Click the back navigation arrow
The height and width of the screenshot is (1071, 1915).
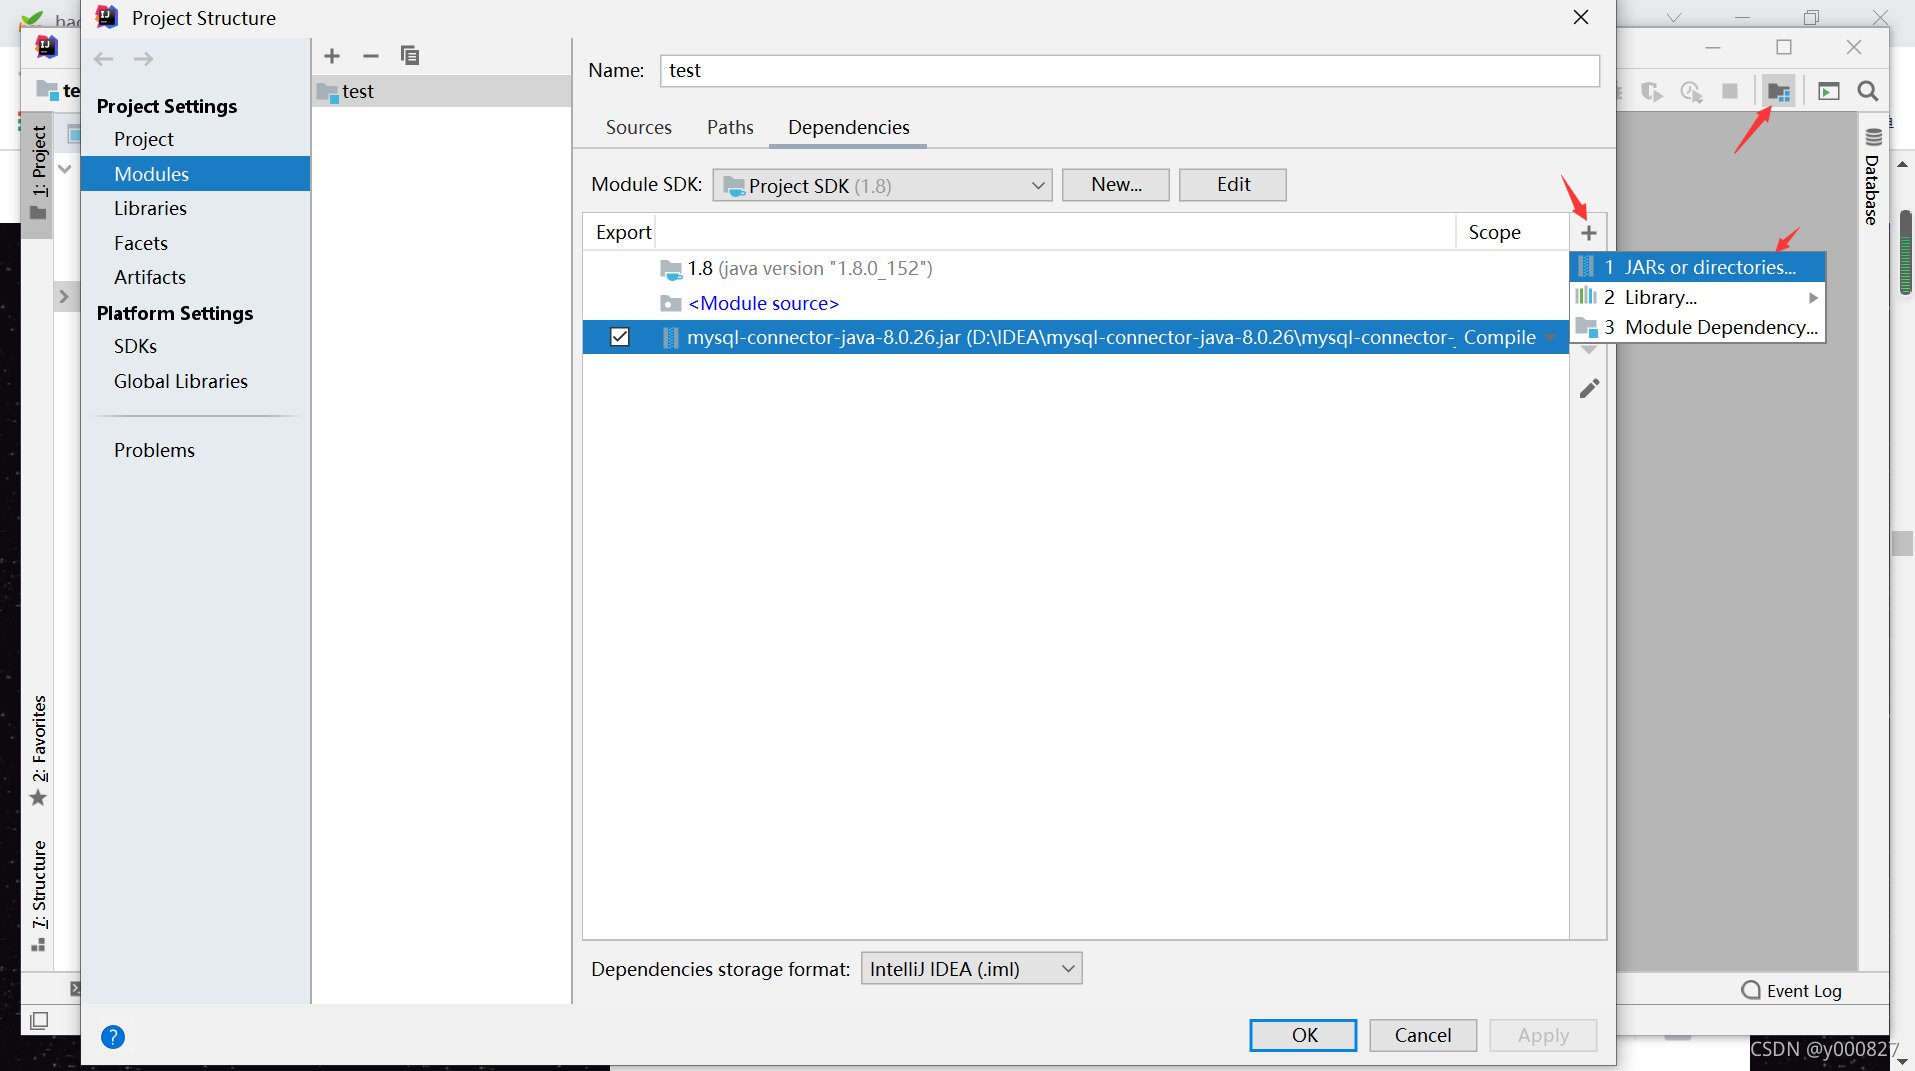click(x=103, y=59)
